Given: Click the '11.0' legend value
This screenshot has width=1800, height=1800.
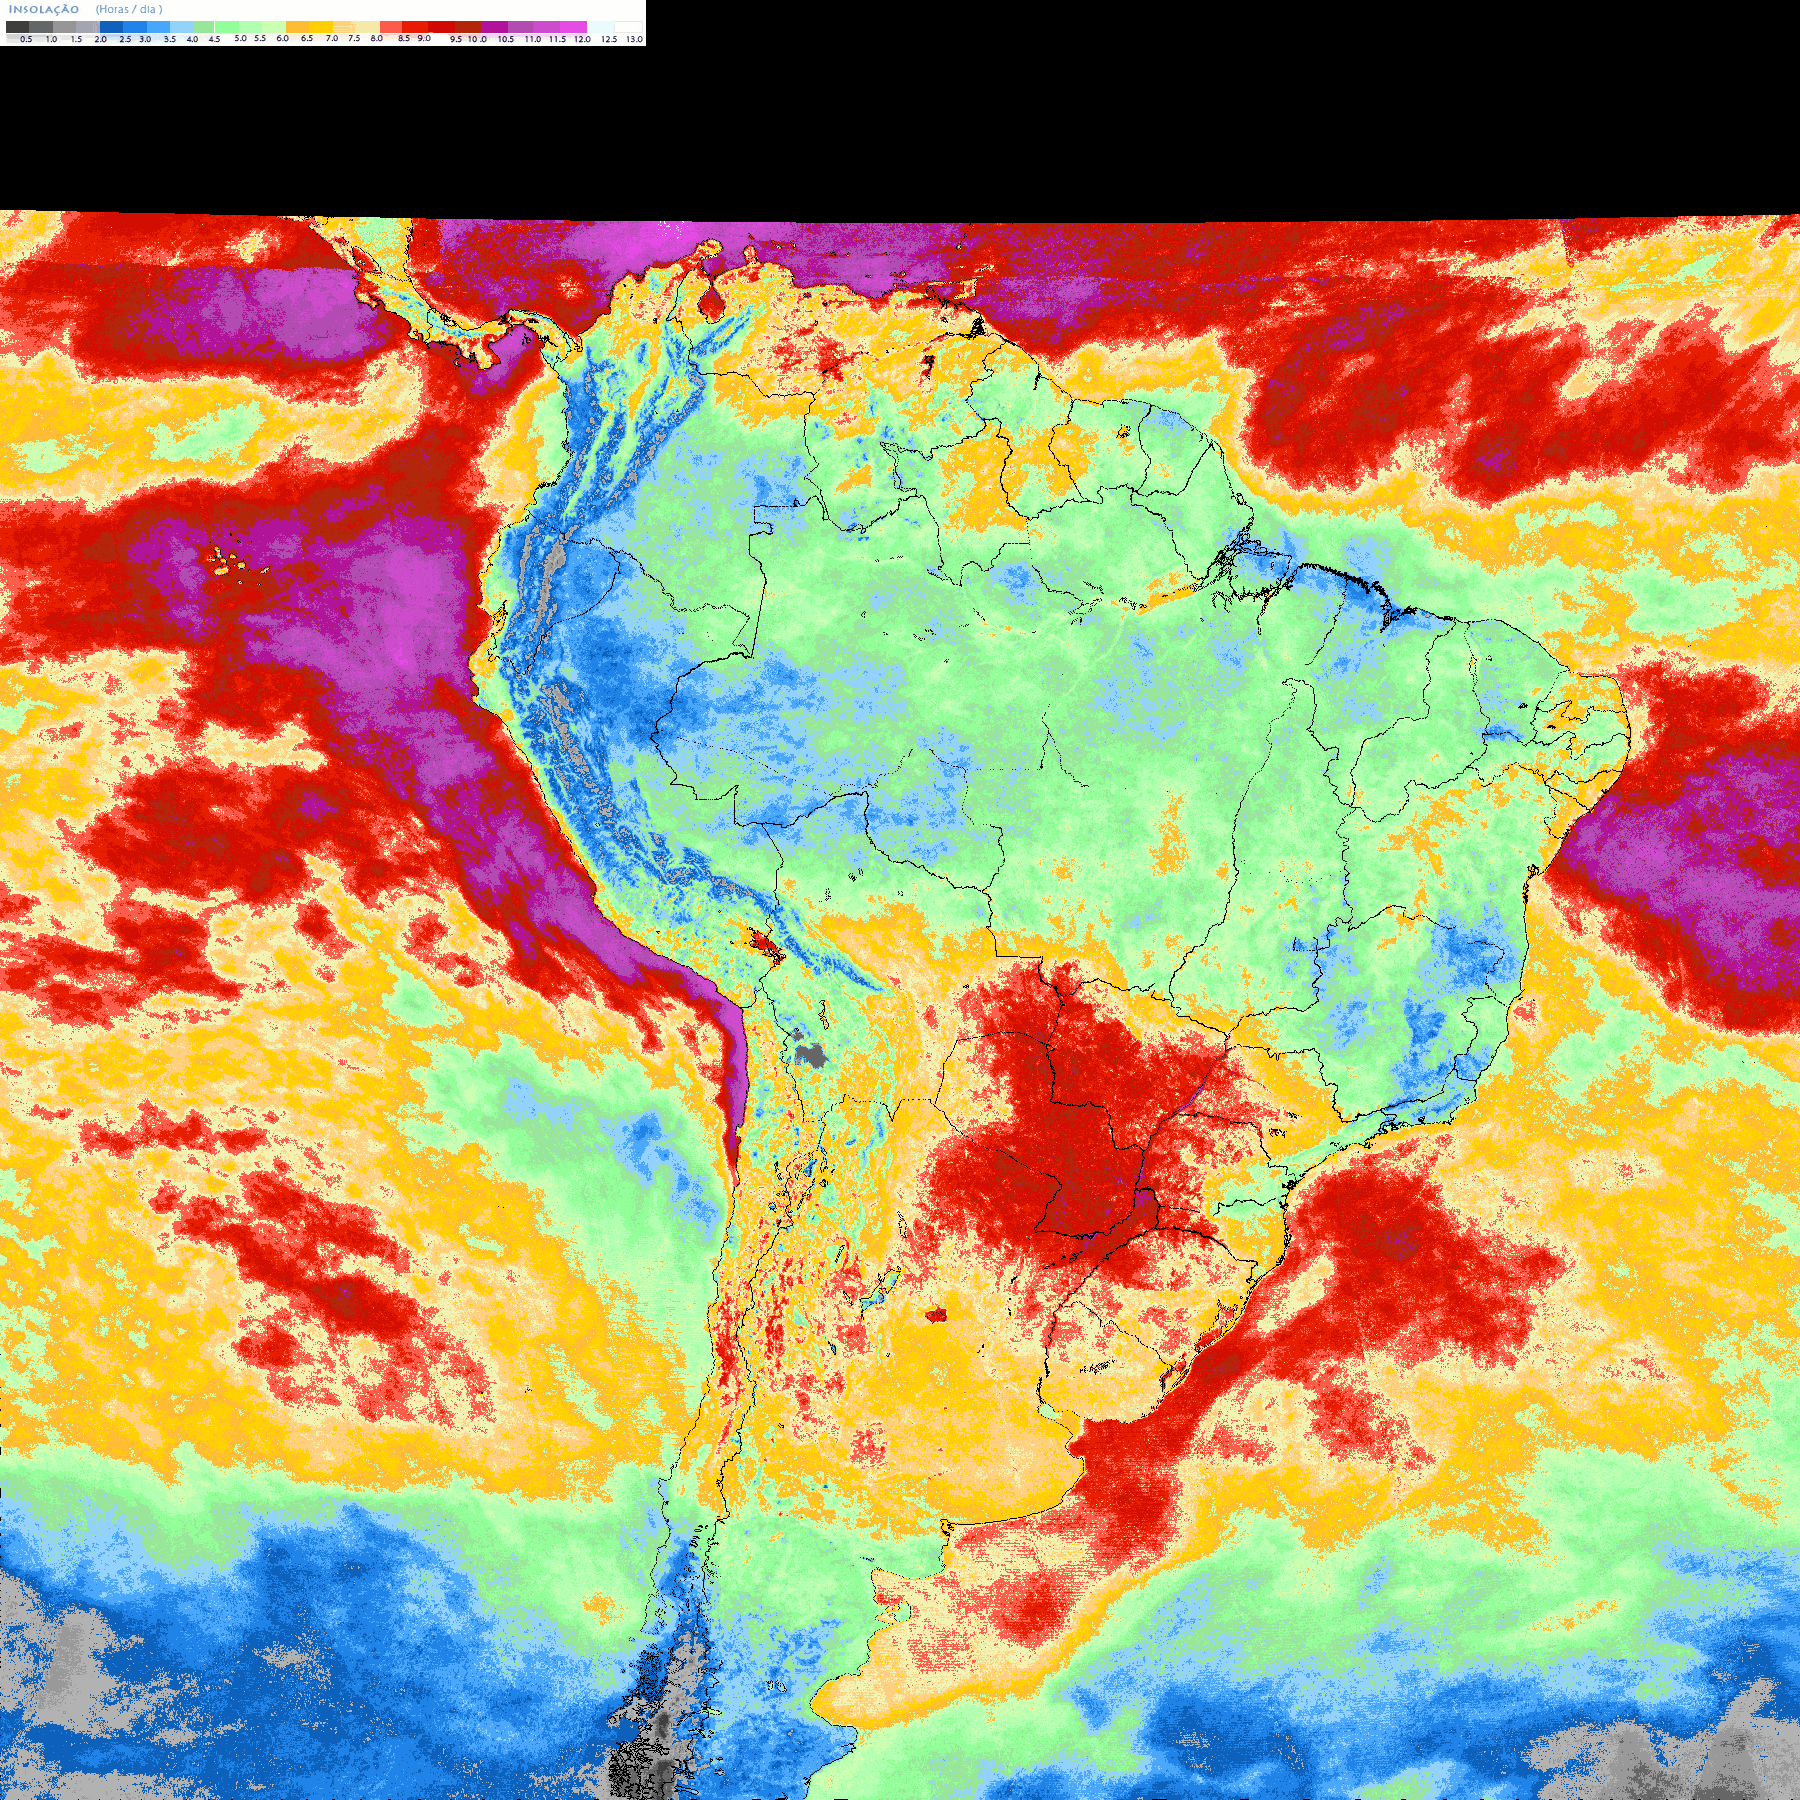Looking at the screenshot, I should point(533,39).
